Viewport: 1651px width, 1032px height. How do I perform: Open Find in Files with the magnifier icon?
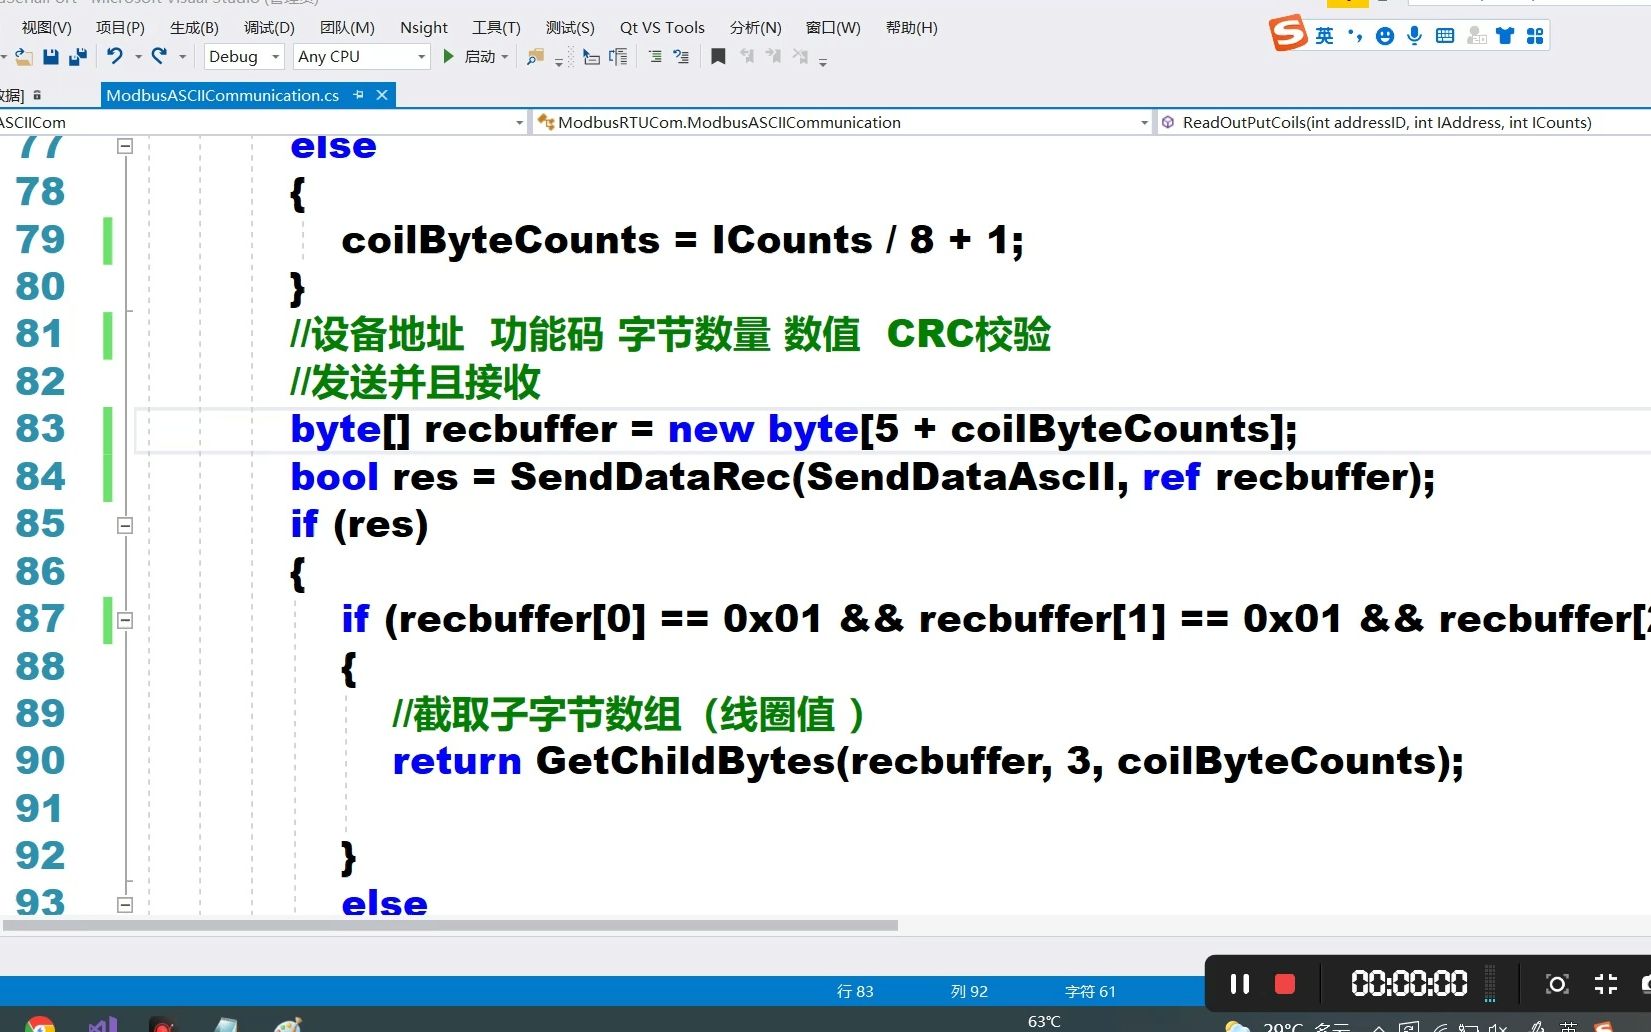tap(532, 57)
